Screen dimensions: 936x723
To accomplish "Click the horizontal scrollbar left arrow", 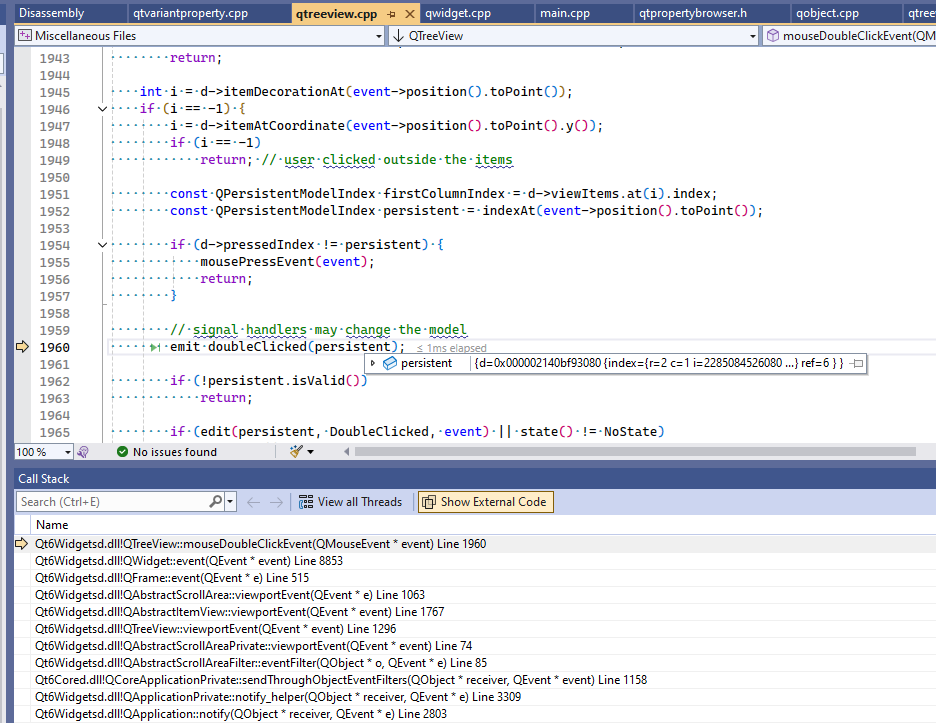I will tap(347, 452).
